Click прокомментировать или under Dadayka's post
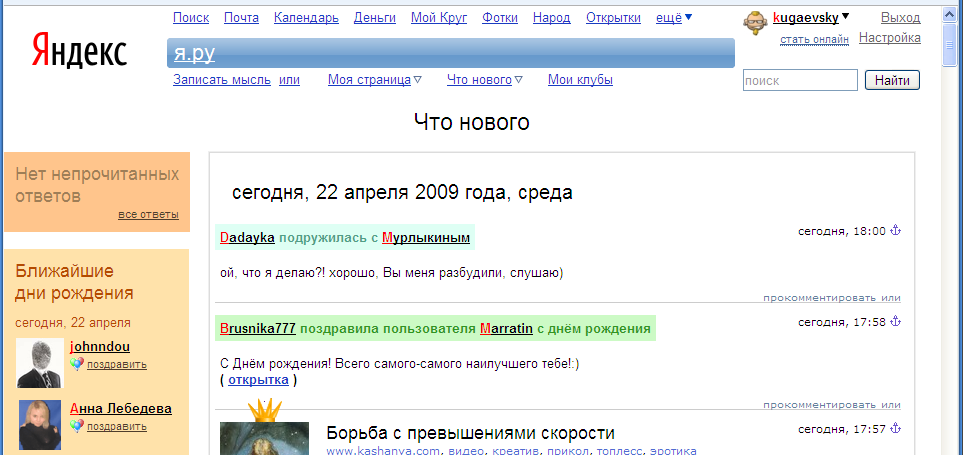Viewport: 963px width, 455px height. pyautogui.click(x=832, y=298)
